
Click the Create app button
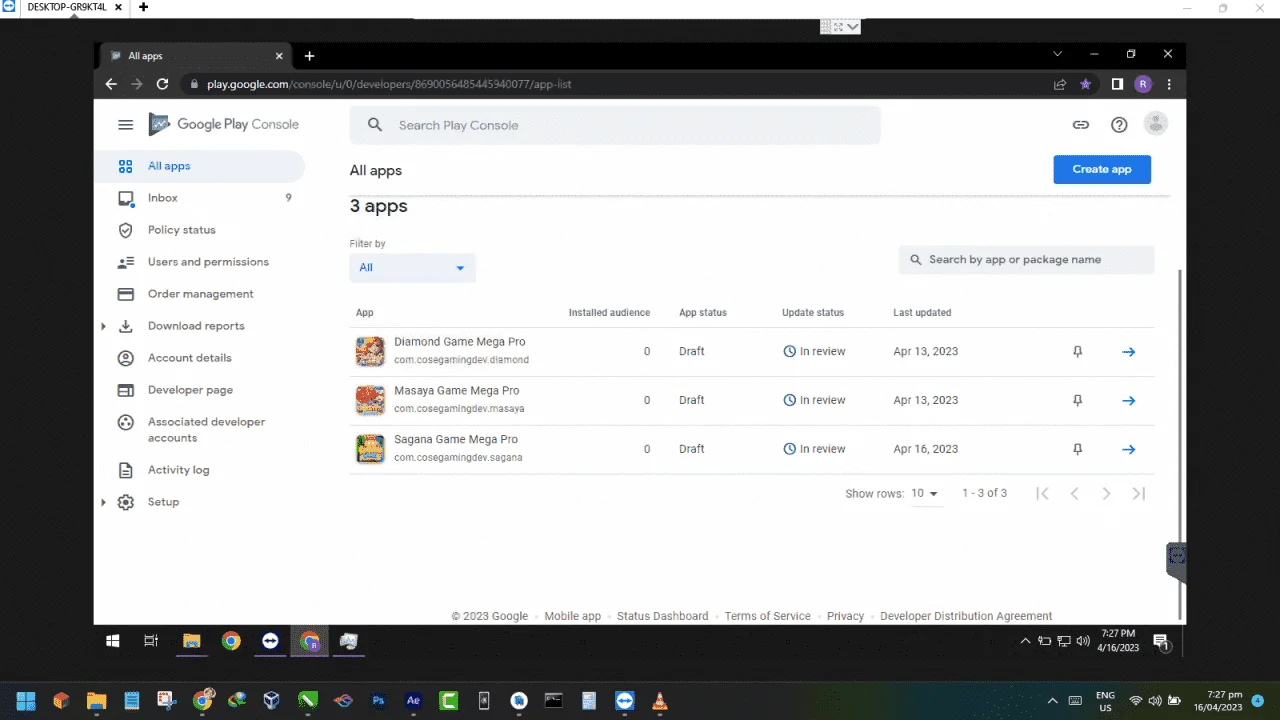click(x=1102, y=169)
